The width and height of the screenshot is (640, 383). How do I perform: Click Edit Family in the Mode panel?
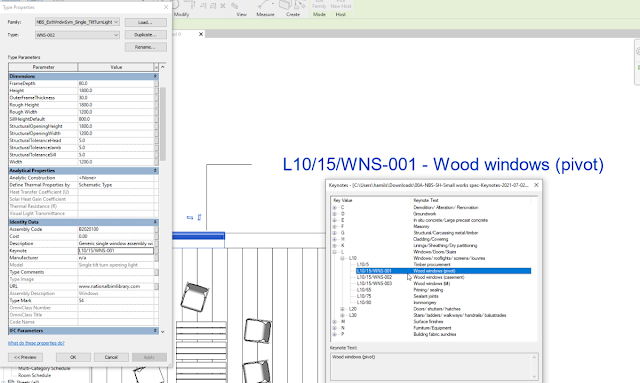point(319,5)
